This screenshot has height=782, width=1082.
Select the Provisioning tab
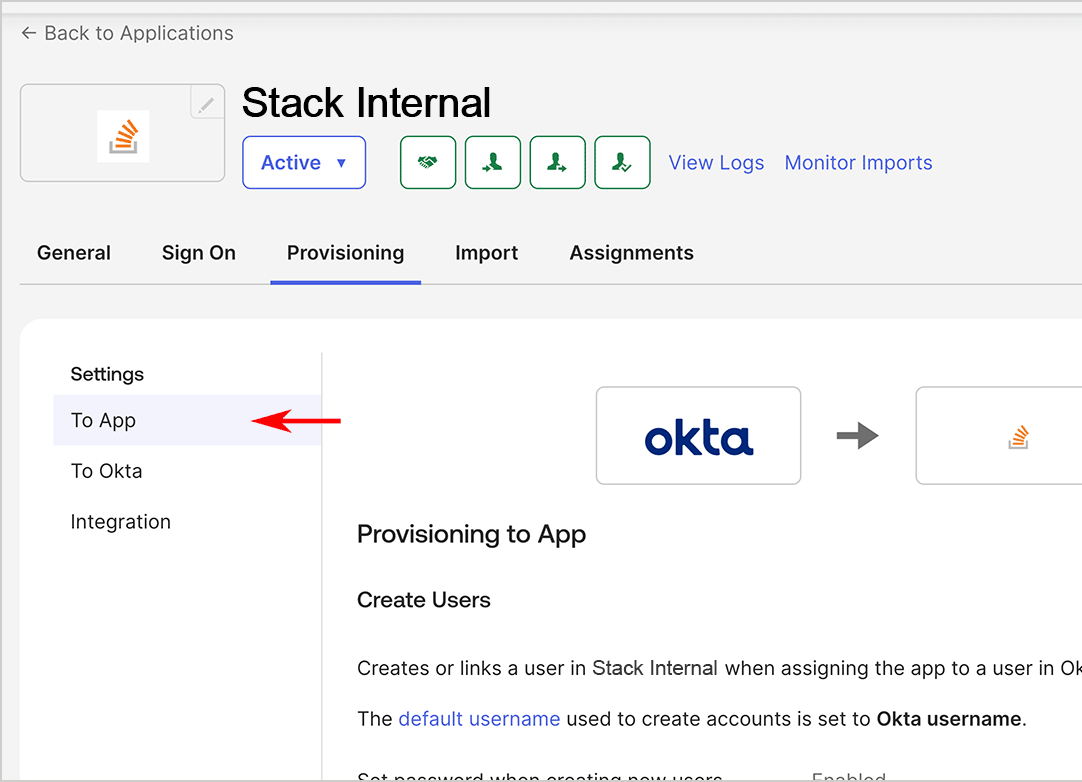tap(345, 253)
